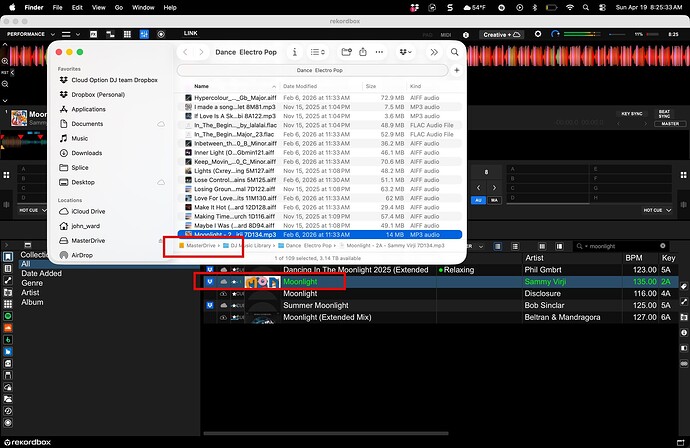Select Collection icon in rekordbox left sidebar

tap(8, 257)
